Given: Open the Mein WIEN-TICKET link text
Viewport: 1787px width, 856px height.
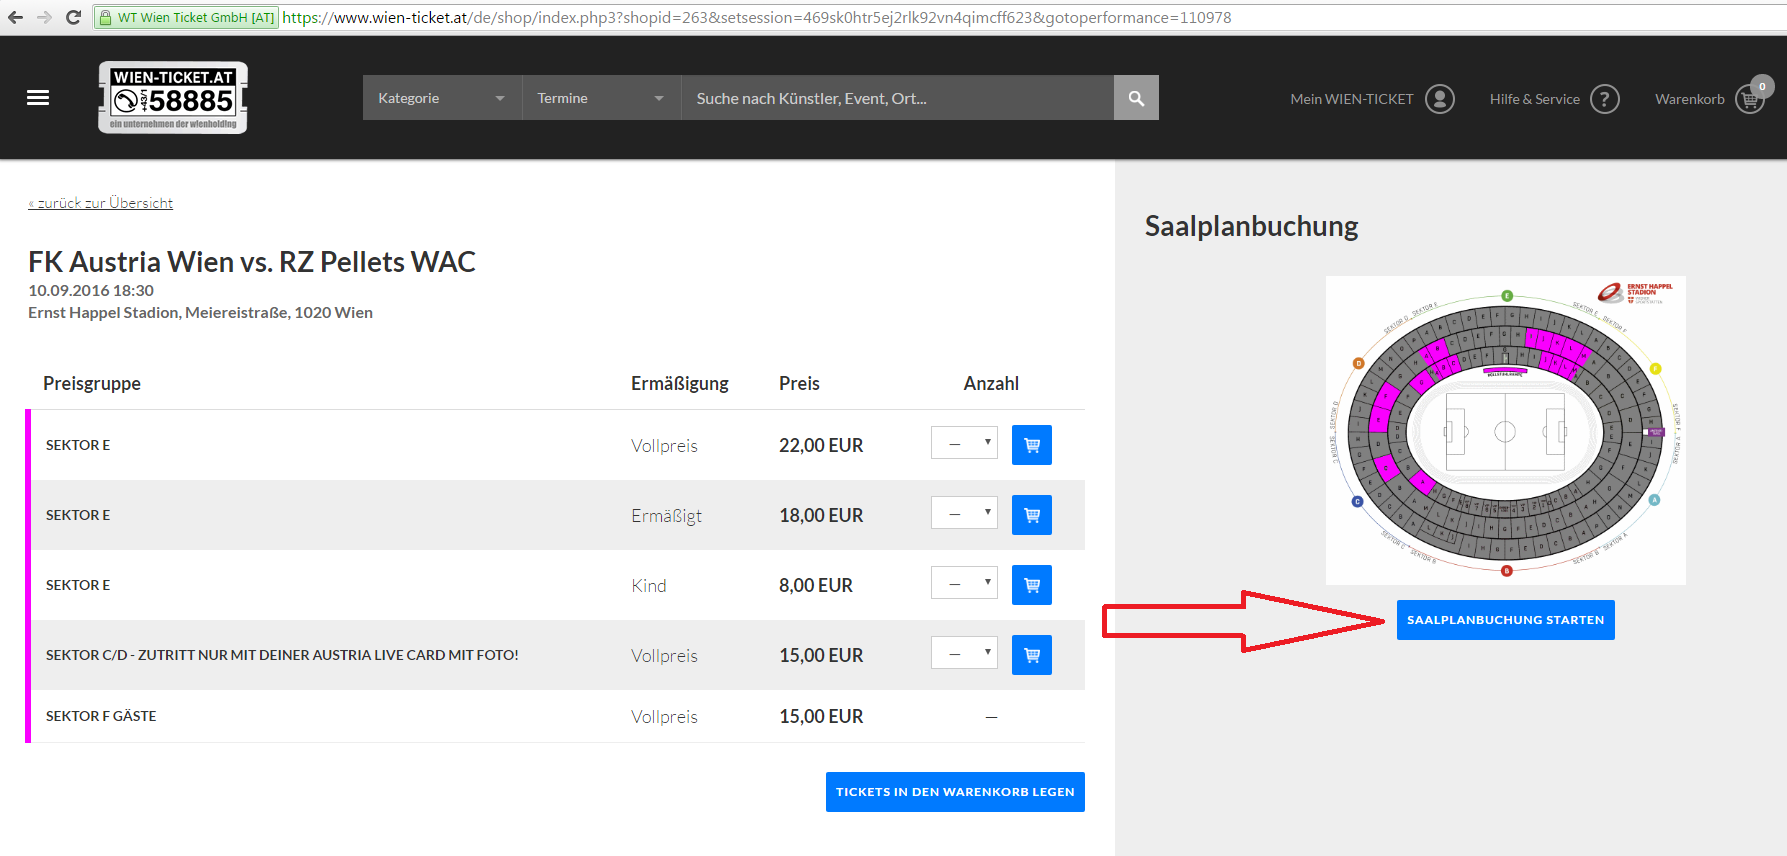Looking at the screenshot, I should pyautogui.click(x=1351, y=99).
